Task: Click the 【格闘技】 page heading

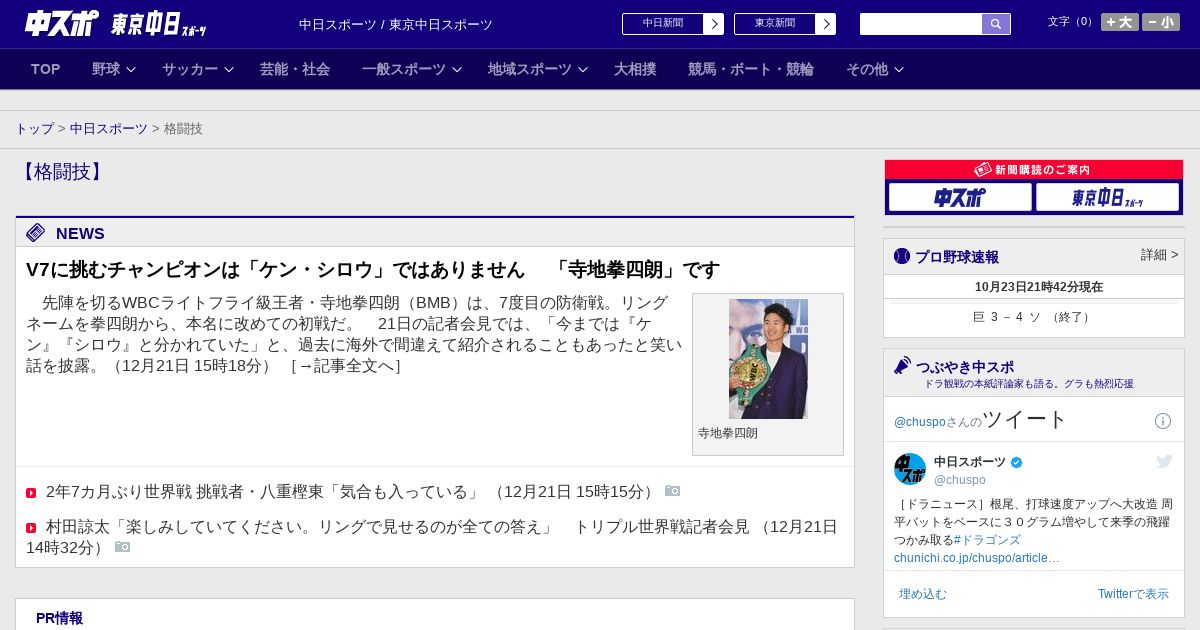Action: pyautogui.click(x=62, y=172)
